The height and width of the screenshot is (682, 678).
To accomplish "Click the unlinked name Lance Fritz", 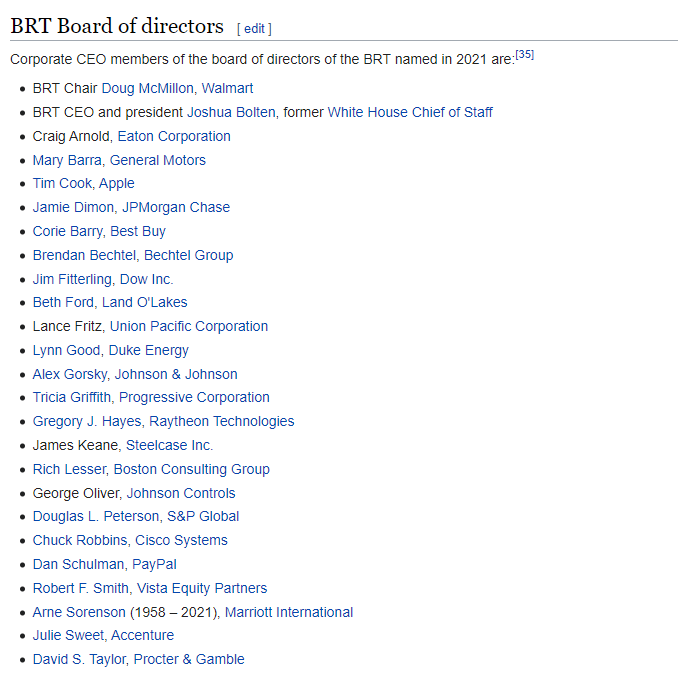I will [67, 326].
